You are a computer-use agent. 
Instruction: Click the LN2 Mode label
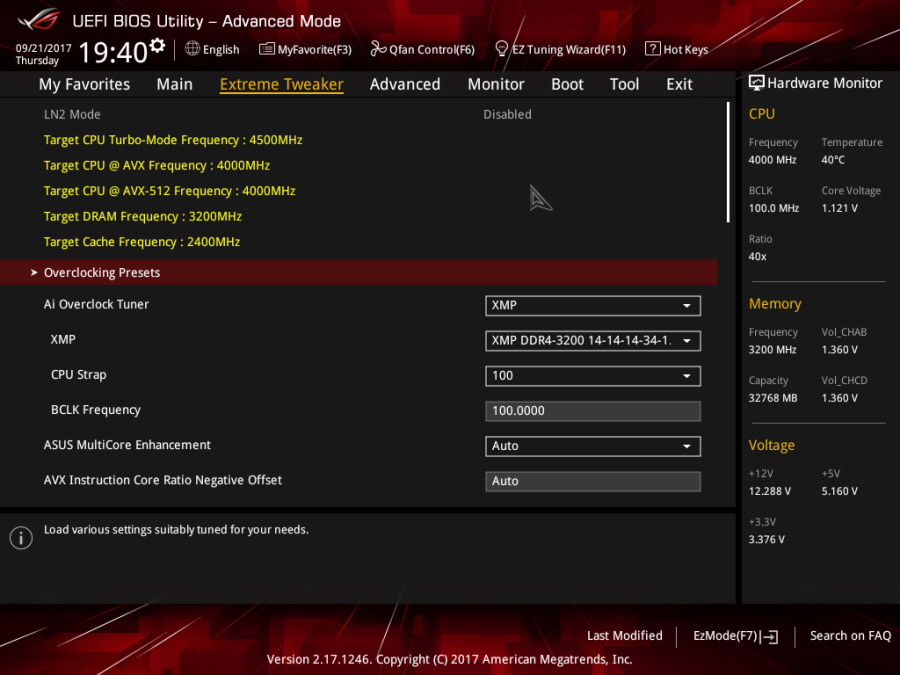click(72, 114)
